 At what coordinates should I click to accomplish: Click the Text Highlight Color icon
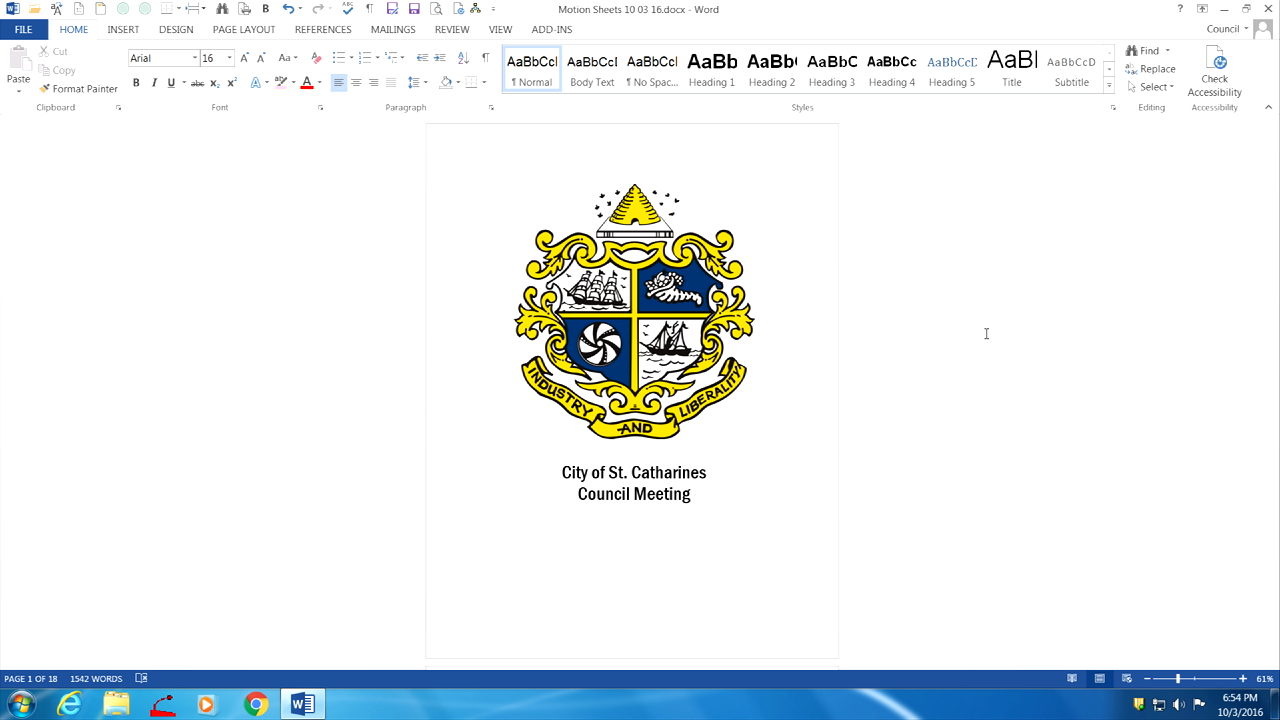coord(281,83)
